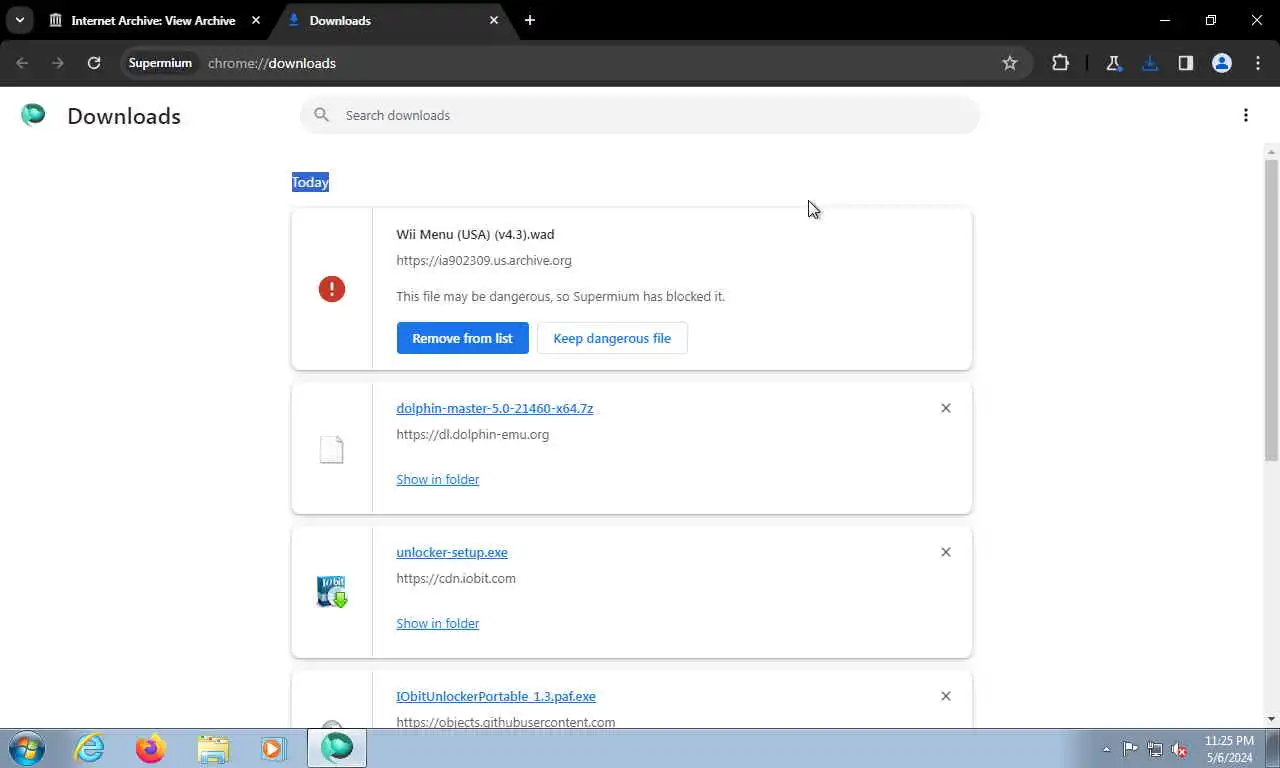Open Windows Media Player from taskbar
The width and height of the screenshot is (1280, 768).
coord(272,748)
